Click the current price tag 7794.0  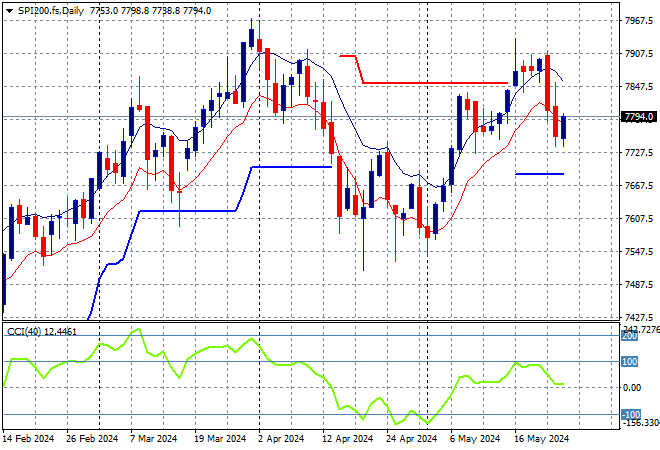638,118
